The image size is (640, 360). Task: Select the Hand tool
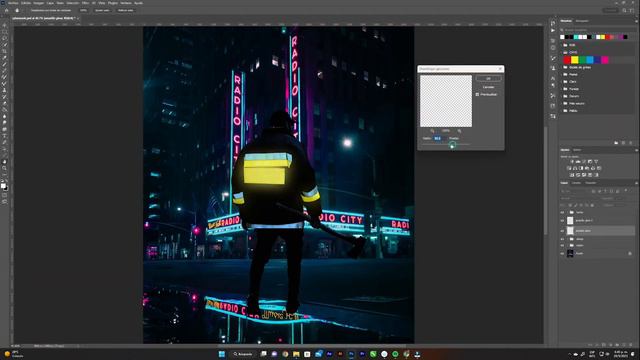(4, 162)
